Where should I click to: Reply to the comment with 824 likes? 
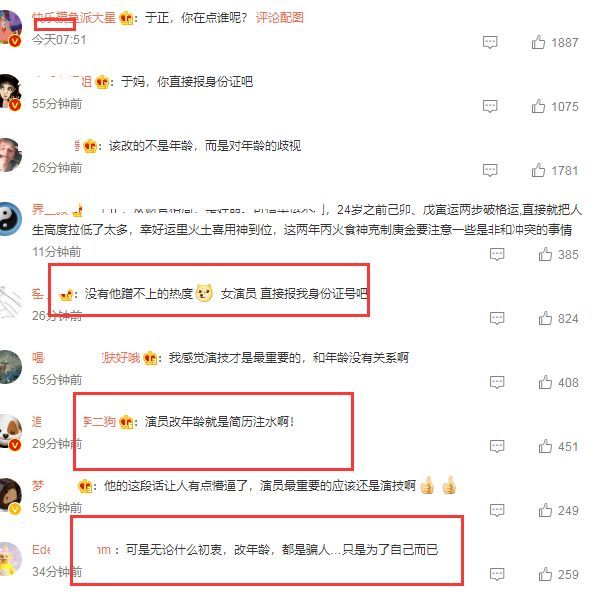[x=497, y=318]
